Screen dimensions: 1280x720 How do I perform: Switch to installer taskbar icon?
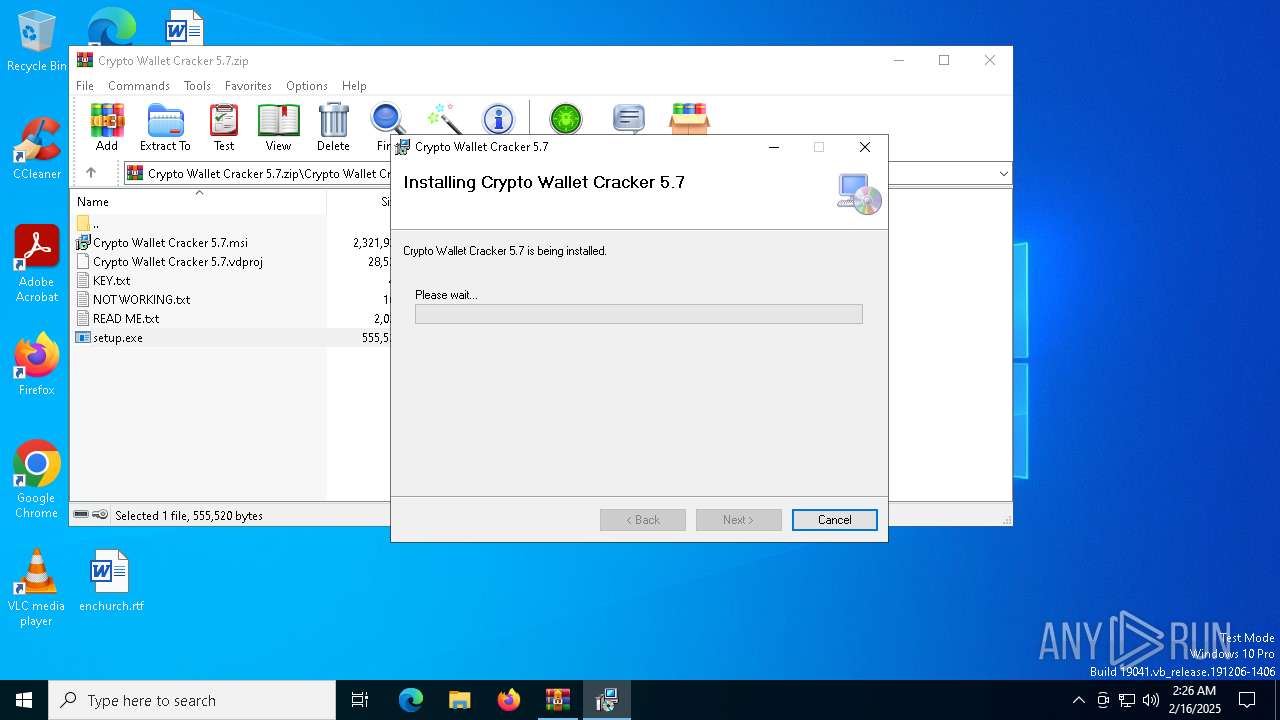tap(606, 700)
